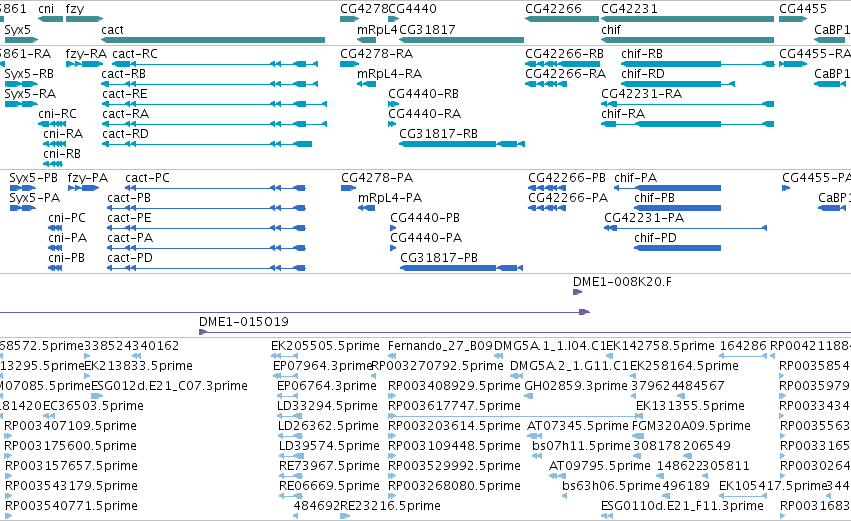Select the cact-PD protein label
The height and width of the screenshot is (521, 851).
(x=130, y=258)
